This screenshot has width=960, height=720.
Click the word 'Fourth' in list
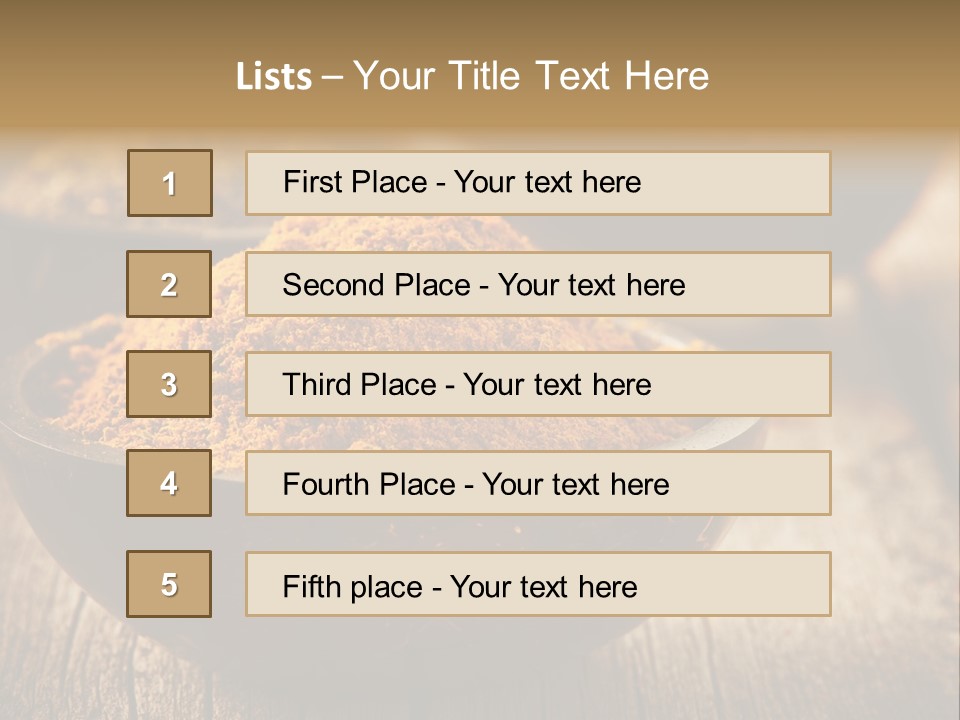pos(325,484)
